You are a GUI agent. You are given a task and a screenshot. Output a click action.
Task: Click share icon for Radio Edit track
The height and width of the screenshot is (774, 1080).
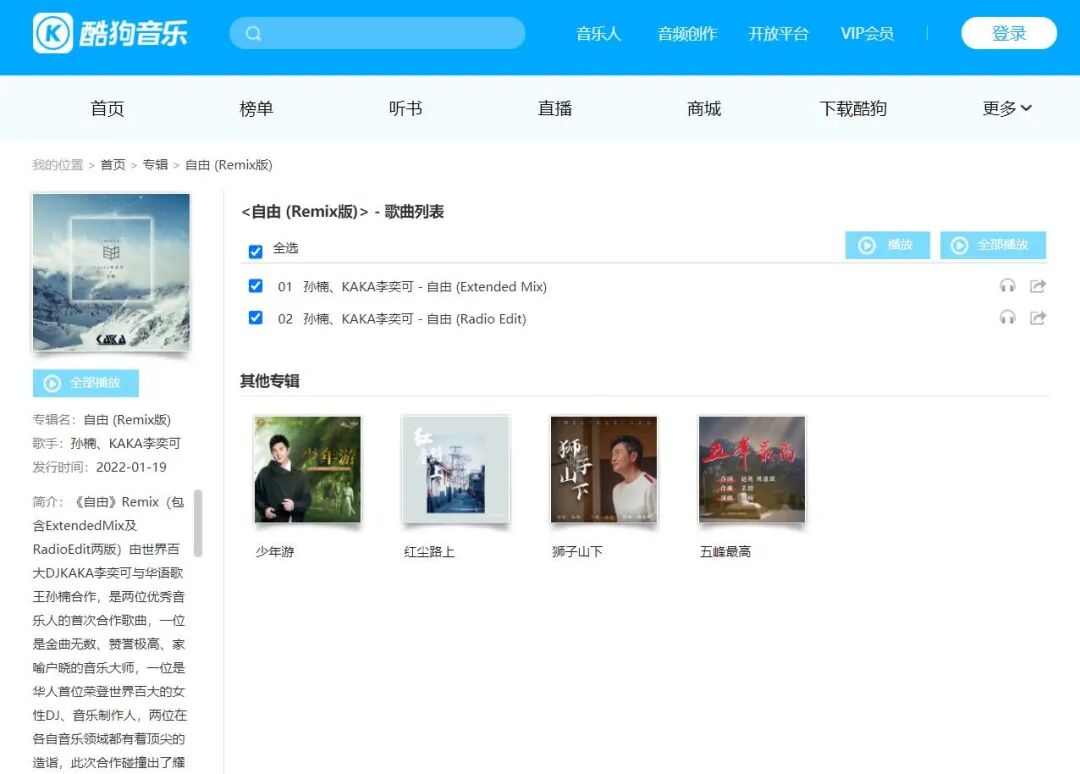pyautogui.click(x=1037, y=317)
